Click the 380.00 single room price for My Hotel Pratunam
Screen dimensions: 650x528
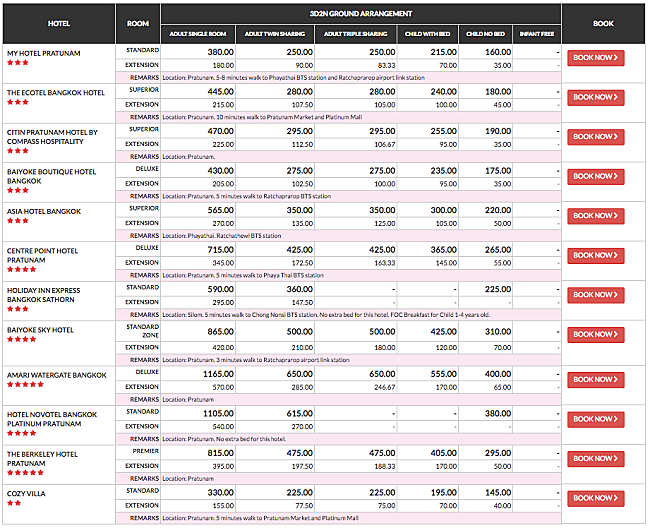click(221, 52)
